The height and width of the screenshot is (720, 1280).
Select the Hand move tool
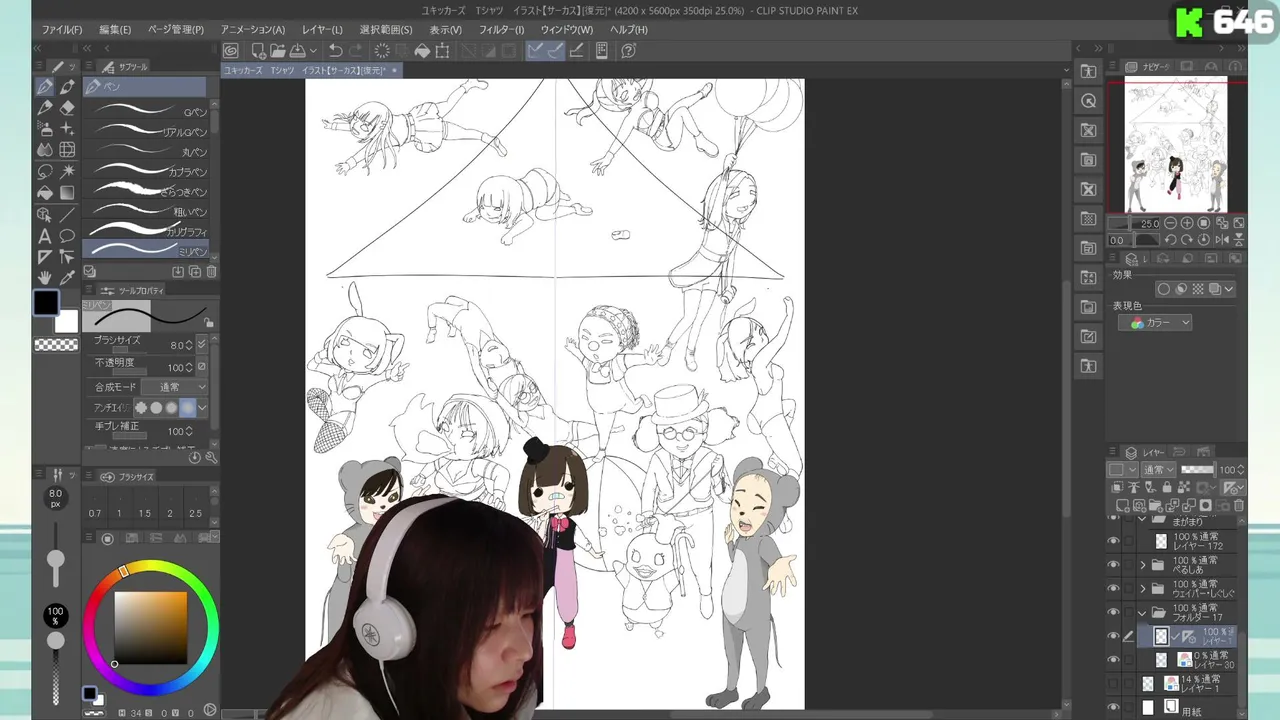tap(45, 277)
